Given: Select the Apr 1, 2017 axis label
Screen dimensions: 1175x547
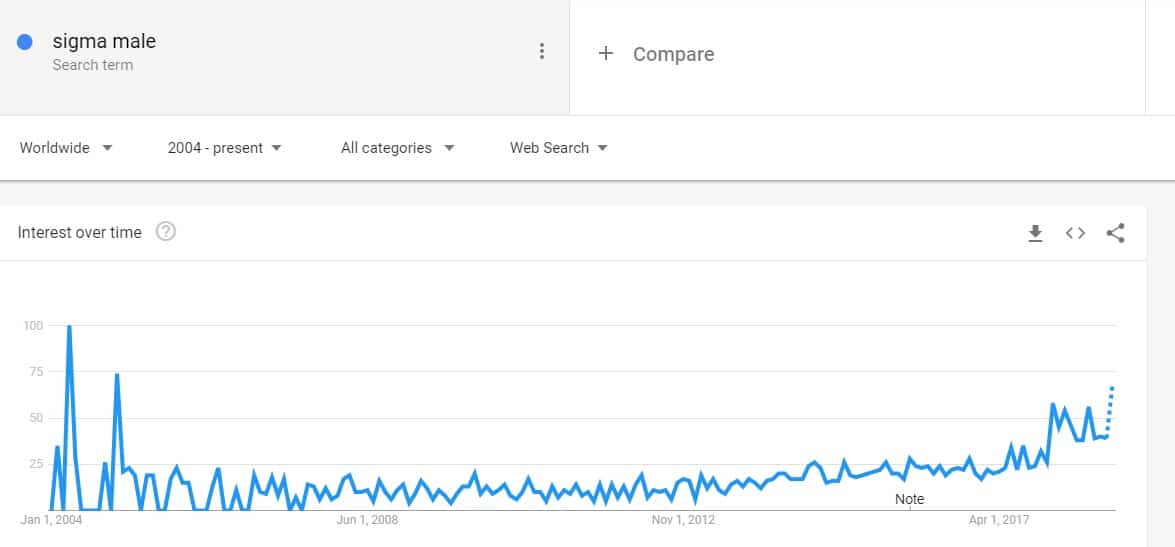Looking at the screenshot, I should coord(999,520).
